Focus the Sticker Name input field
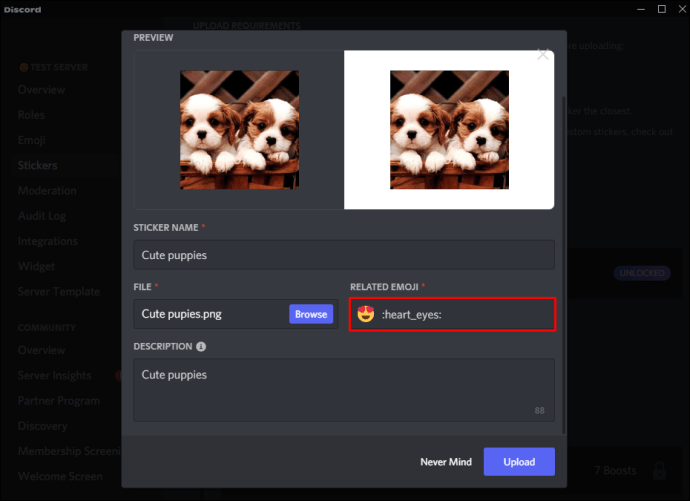This screenshot has height=501, width=690. click(344, 255)
